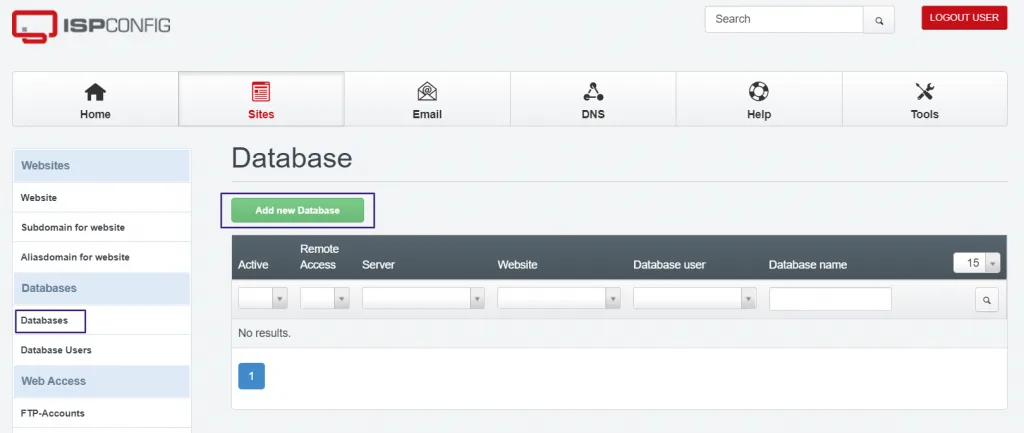Open the Active filter dropdown
This screenshot has height=433, width=1024.
coord(263,298)
